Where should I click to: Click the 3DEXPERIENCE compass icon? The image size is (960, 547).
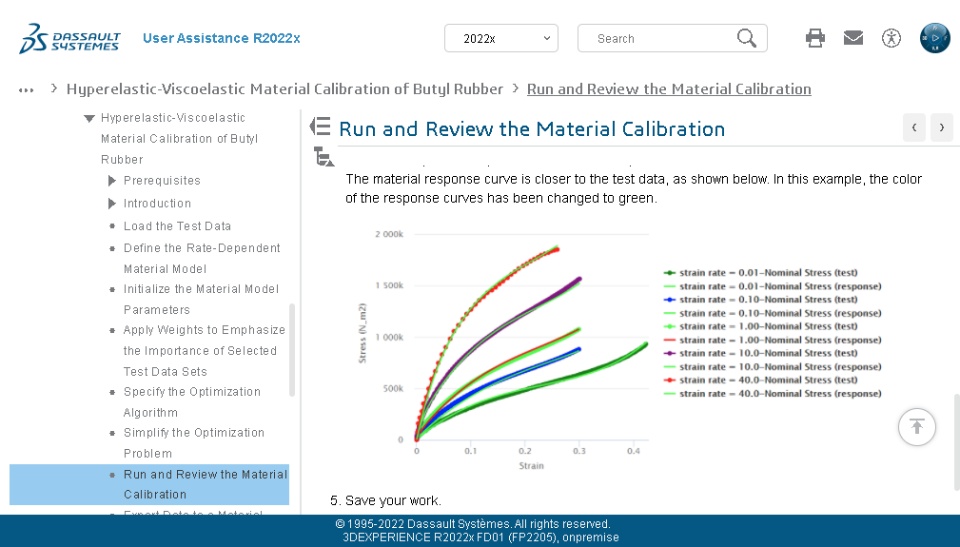[934, 38]
